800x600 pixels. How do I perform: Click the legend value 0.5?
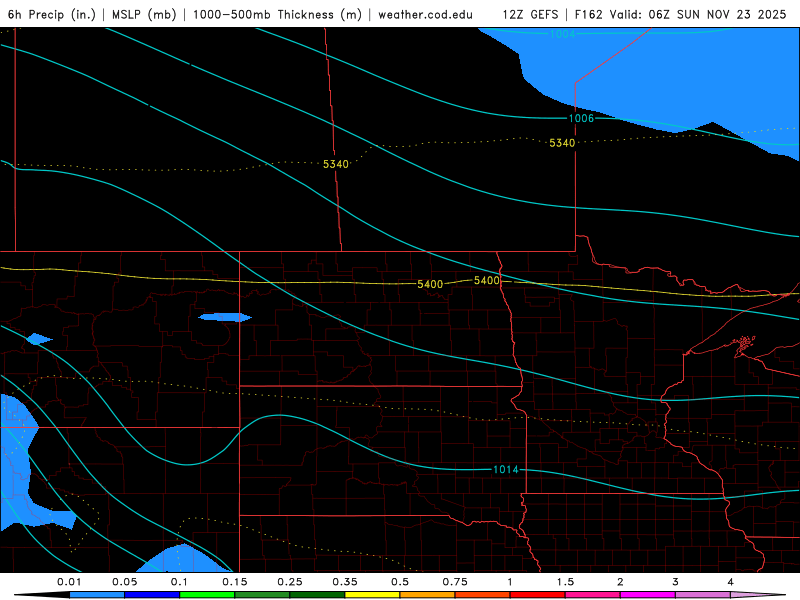(400, 582)
